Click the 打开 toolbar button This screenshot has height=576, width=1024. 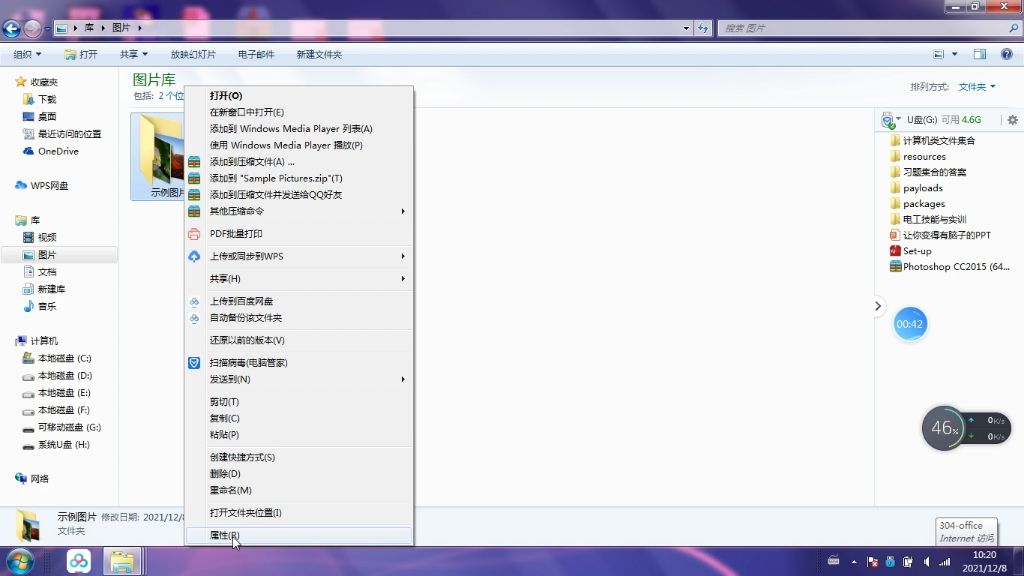coord(81,54)
